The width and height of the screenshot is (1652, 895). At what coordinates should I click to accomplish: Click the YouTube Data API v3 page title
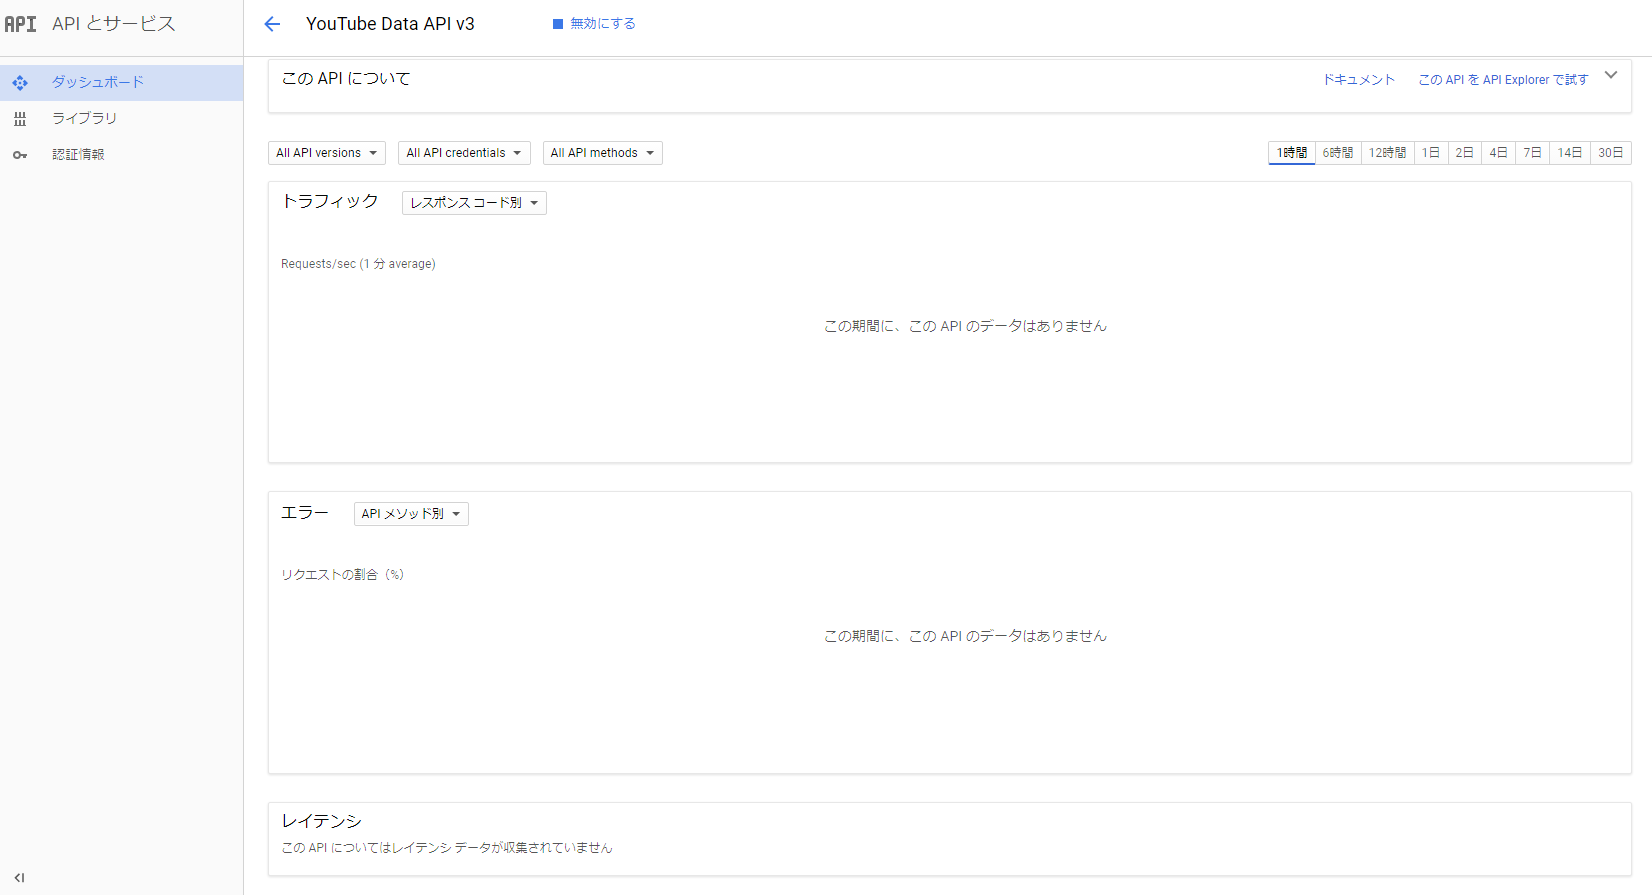[390, 24]
